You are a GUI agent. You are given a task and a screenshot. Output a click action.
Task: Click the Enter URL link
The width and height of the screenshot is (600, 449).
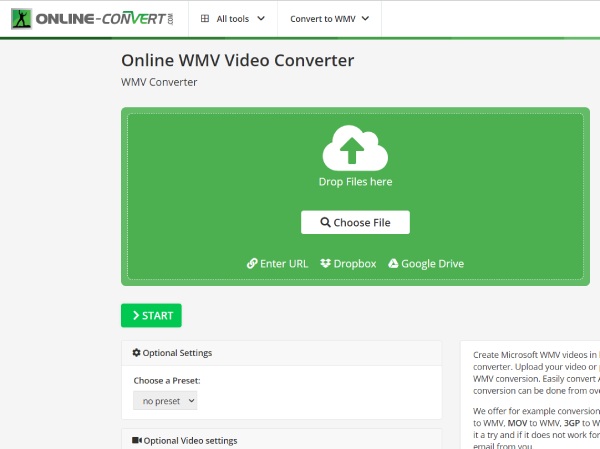(x=277, y=263)
